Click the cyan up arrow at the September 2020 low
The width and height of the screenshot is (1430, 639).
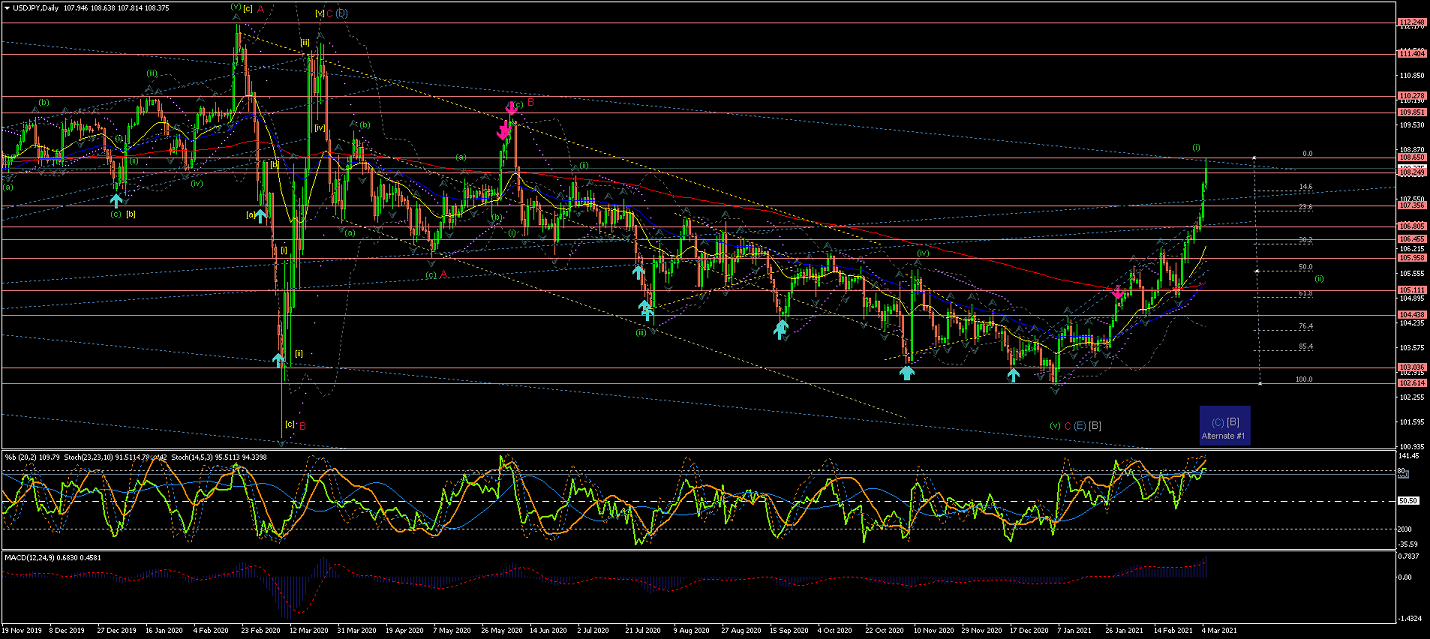pyautogui.click(x=780, y=327)
